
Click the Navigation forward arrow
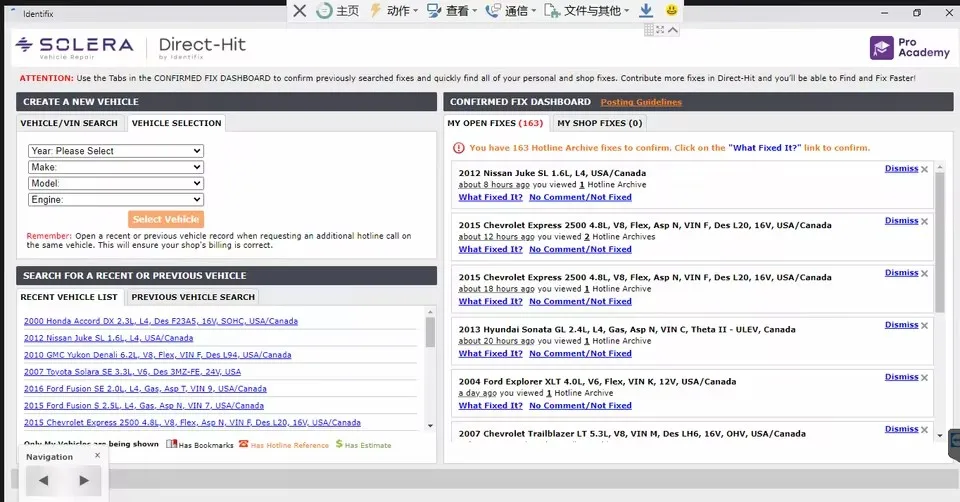(84, 481)
